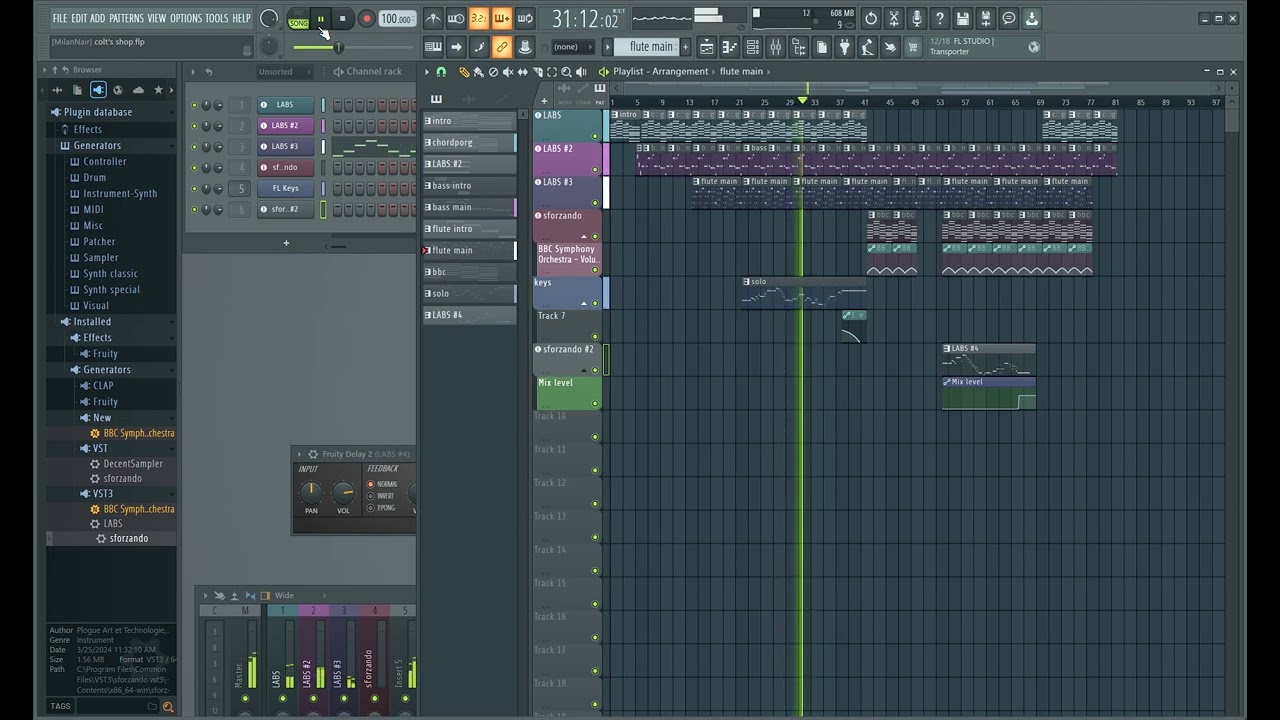The width and height of the screenshot is (1280, 720).
Task: Open the 'flute main' pattern selector dropdown
Action: point(650,47)
